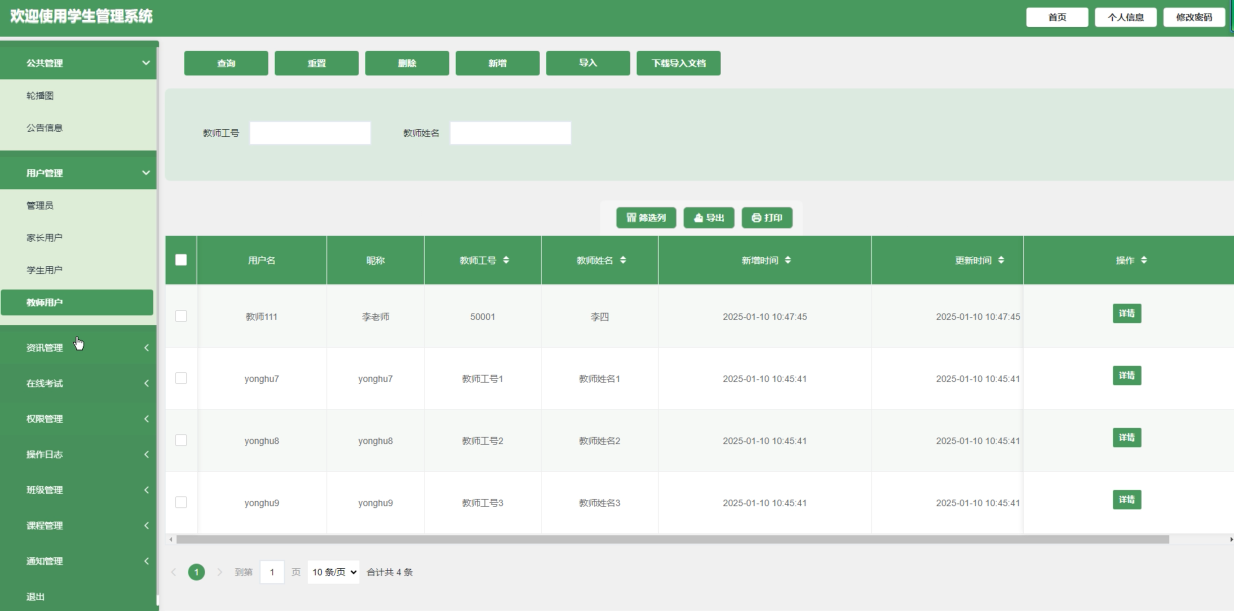Click the 用户名 column header
1234x611 pixels.
[x=262, y=260]
